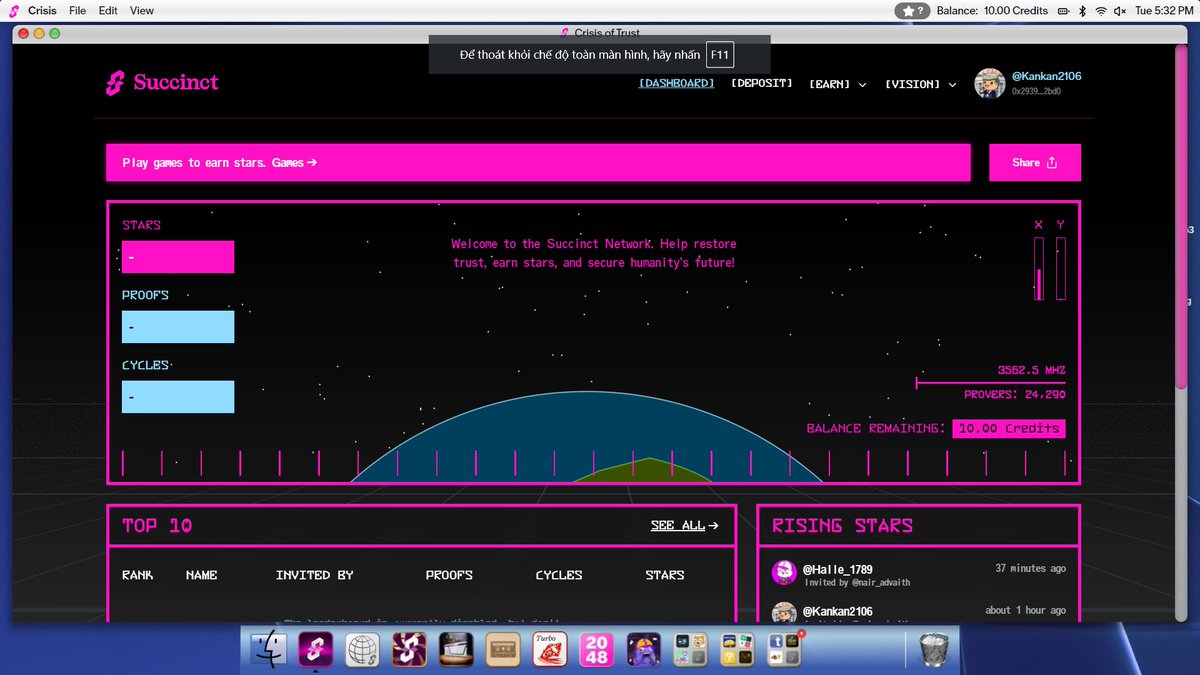
Task: Click the @Kankan2106 avatar in Rising Stars
Action: [x=784, y=612]
